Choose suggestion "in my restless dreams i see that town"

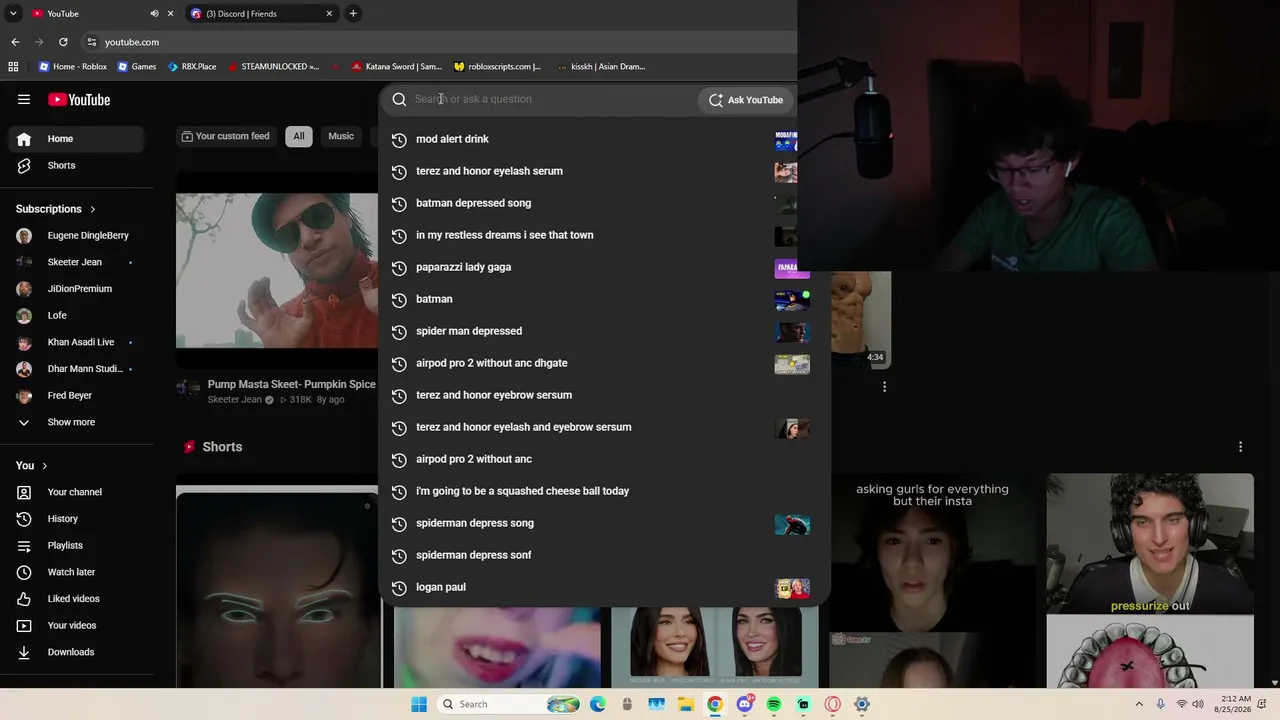(x=604, y=235)
